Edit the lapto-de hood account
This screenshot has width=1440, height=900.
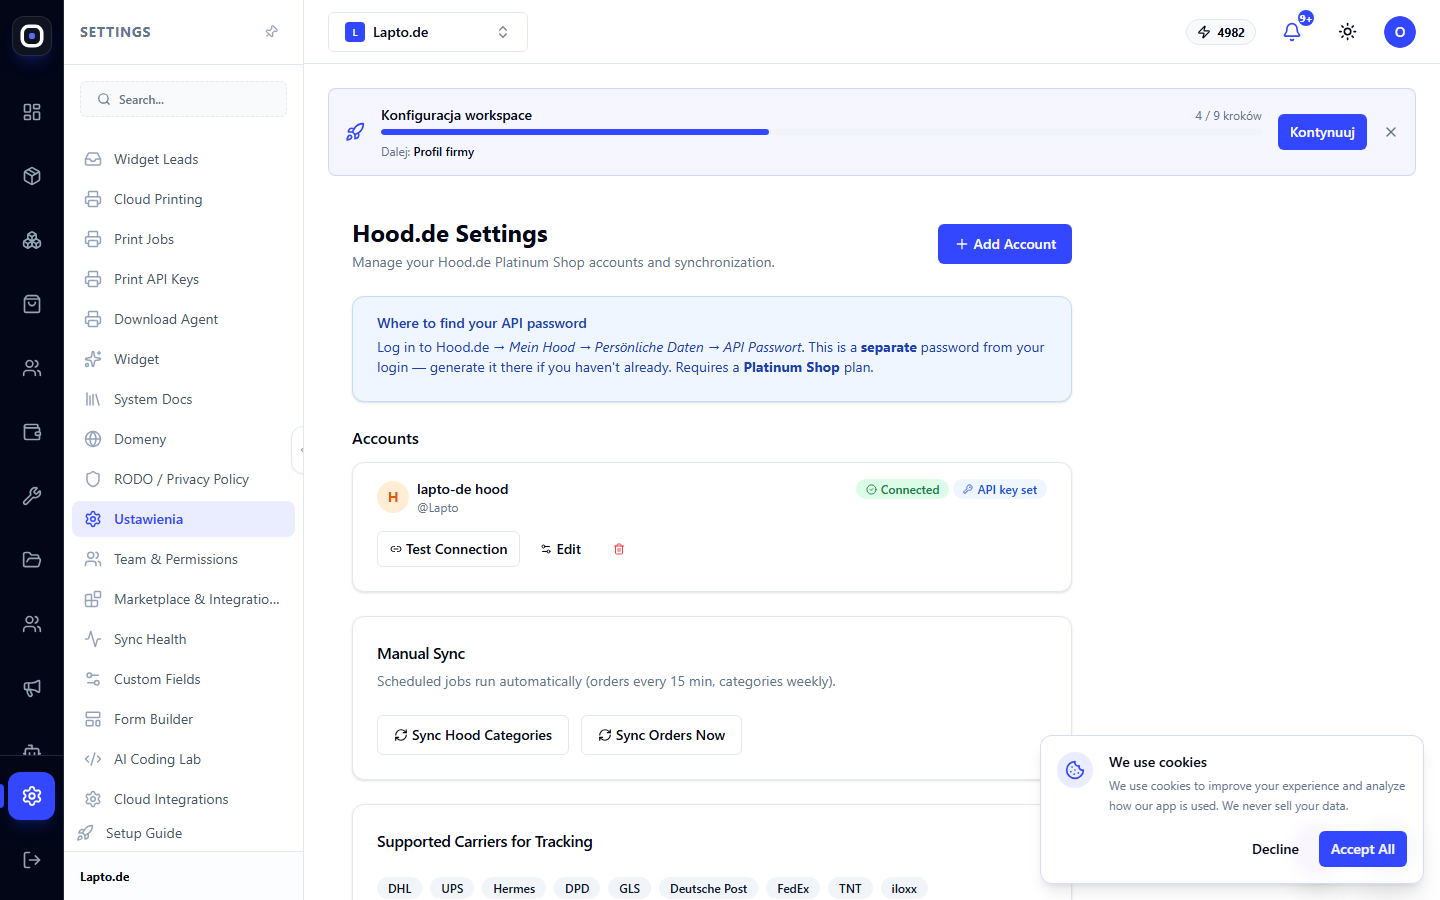561,549
